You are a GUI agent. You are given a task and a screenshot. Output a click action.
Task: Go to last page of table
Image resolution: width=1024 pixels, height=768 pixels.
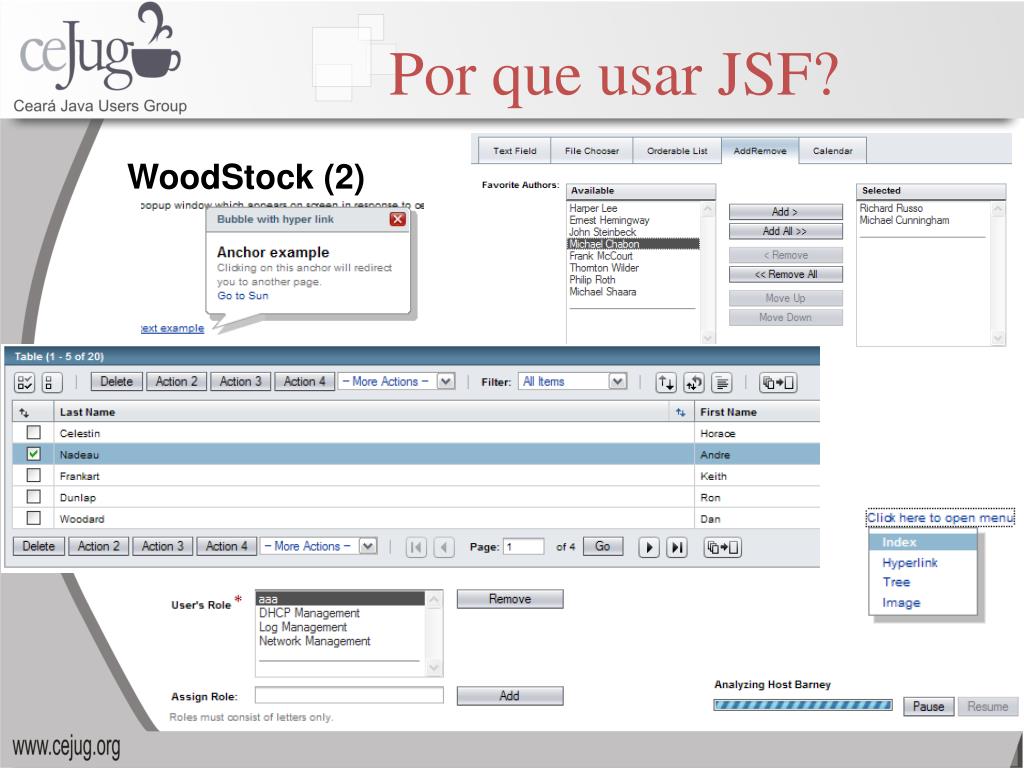pyautogui.click(x=677, y=547)
